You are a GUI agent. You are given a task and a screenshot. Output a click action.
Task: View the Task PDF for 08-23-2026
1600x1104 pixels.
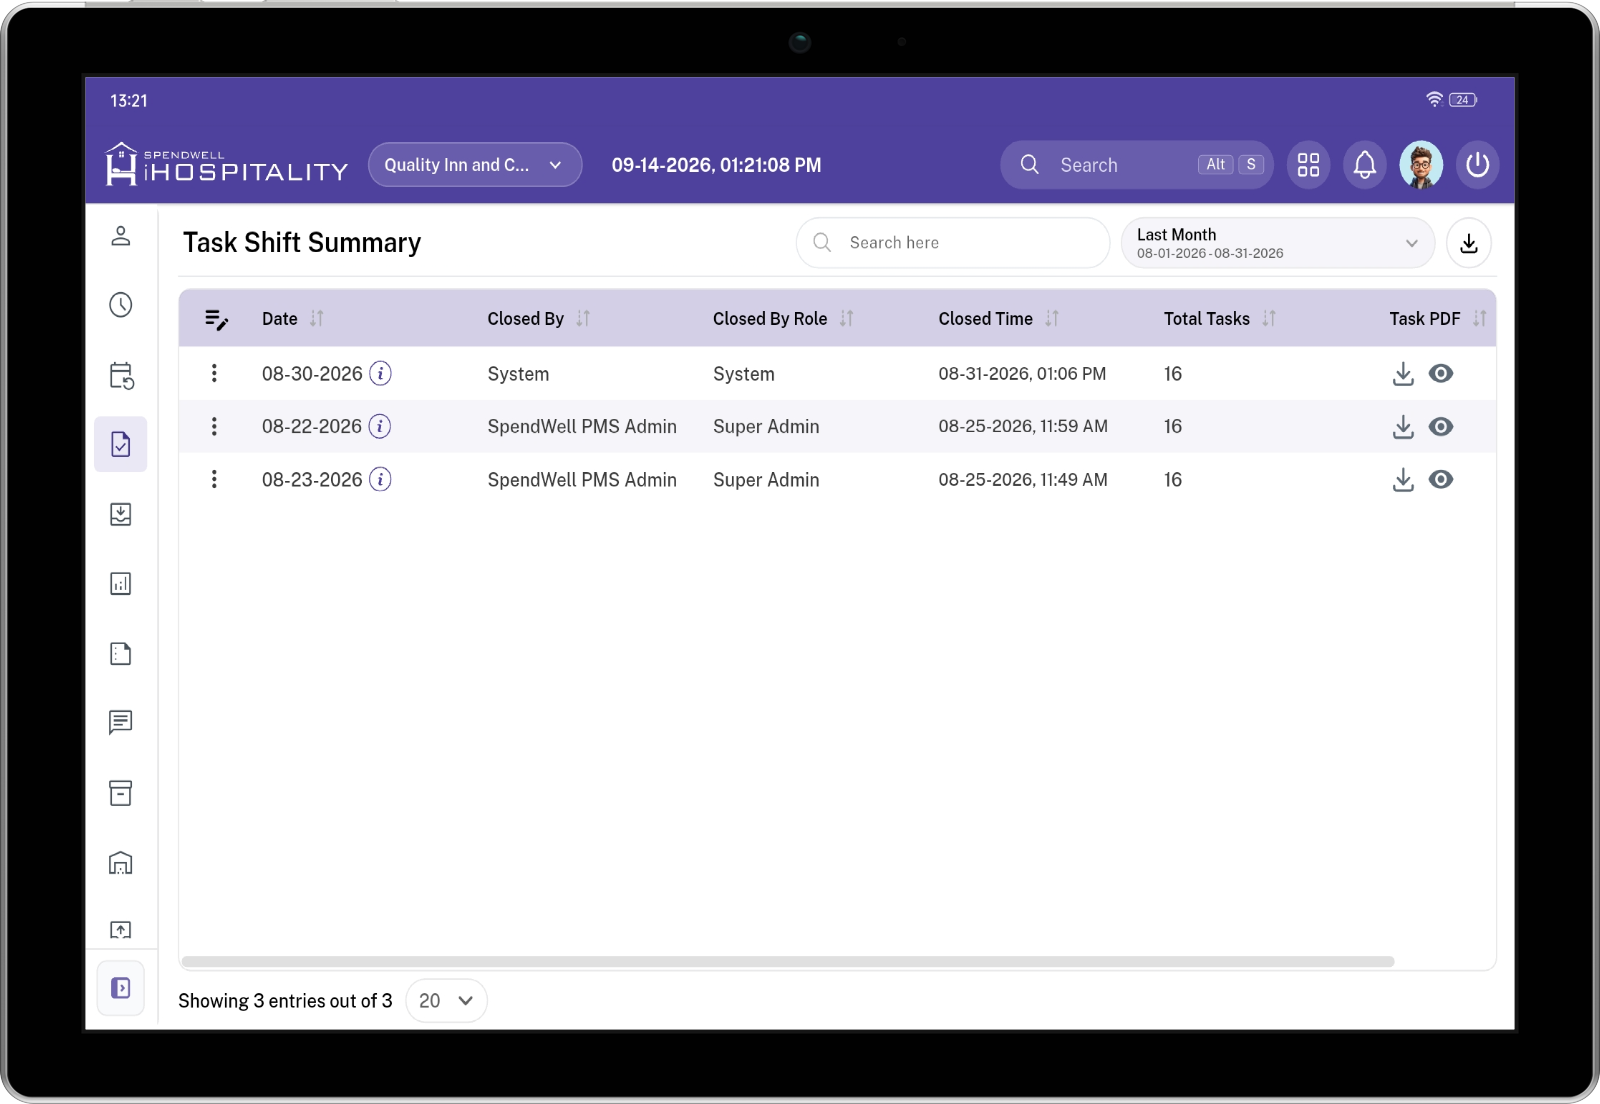coord(1441,480)
